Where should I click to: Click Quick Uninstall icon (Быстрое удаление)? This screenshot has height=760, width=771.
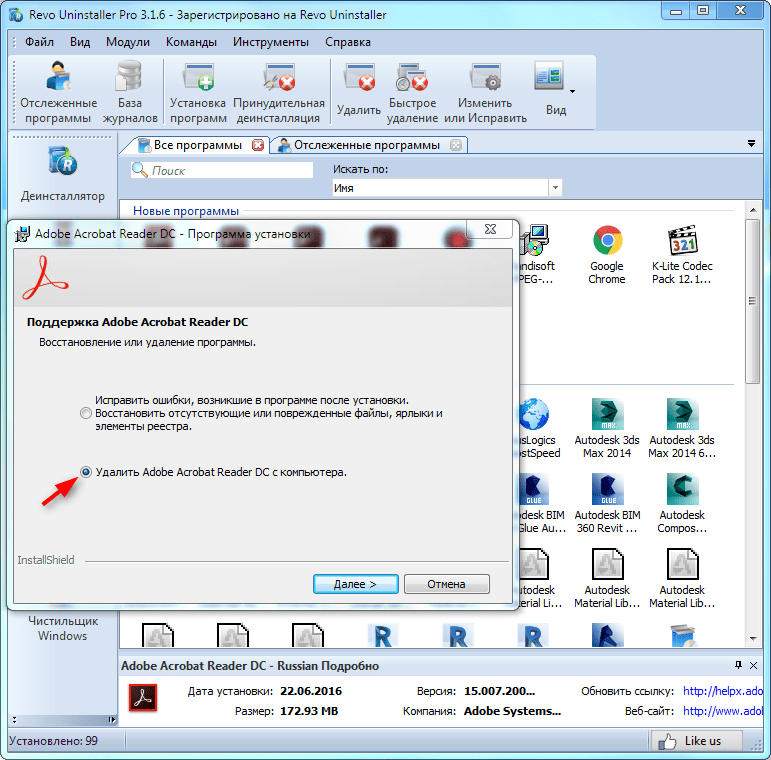(412, 92)
